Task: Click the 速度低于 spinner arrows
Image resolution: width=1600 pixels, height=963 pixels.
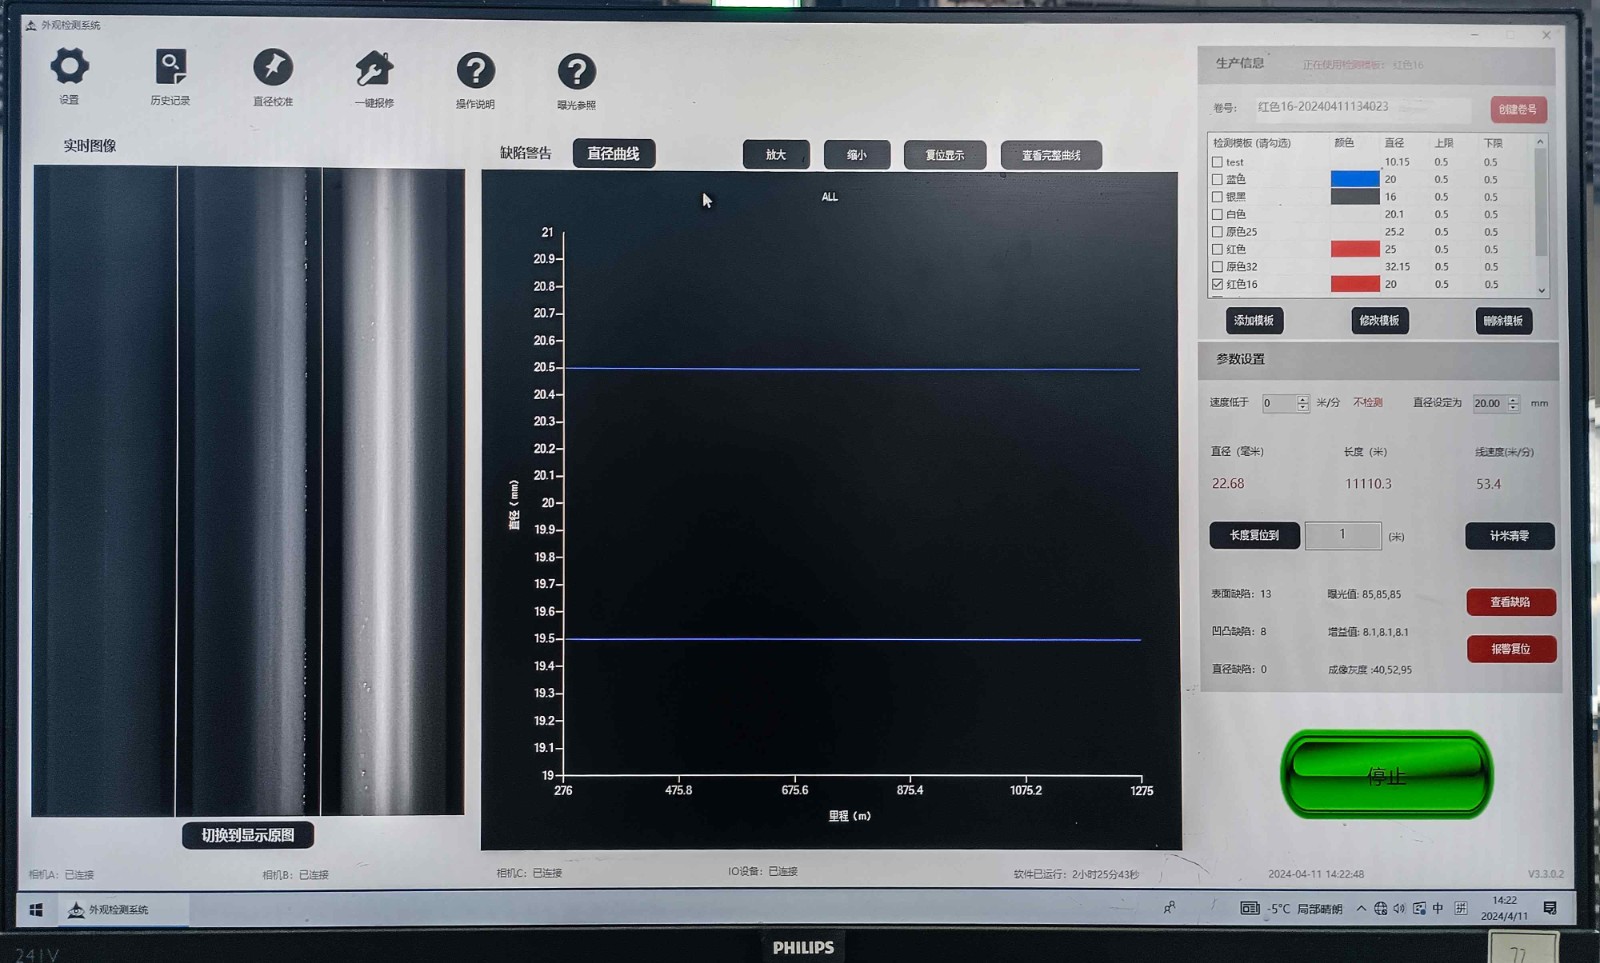Action: click(x=1302, y=403)
